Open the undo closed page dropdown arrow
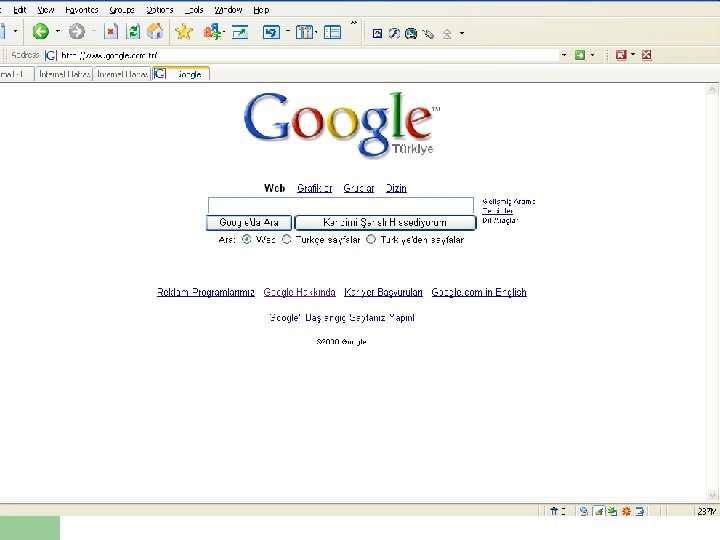The height and width of the screenshot is (540, 720). click(x=288, y=31)
